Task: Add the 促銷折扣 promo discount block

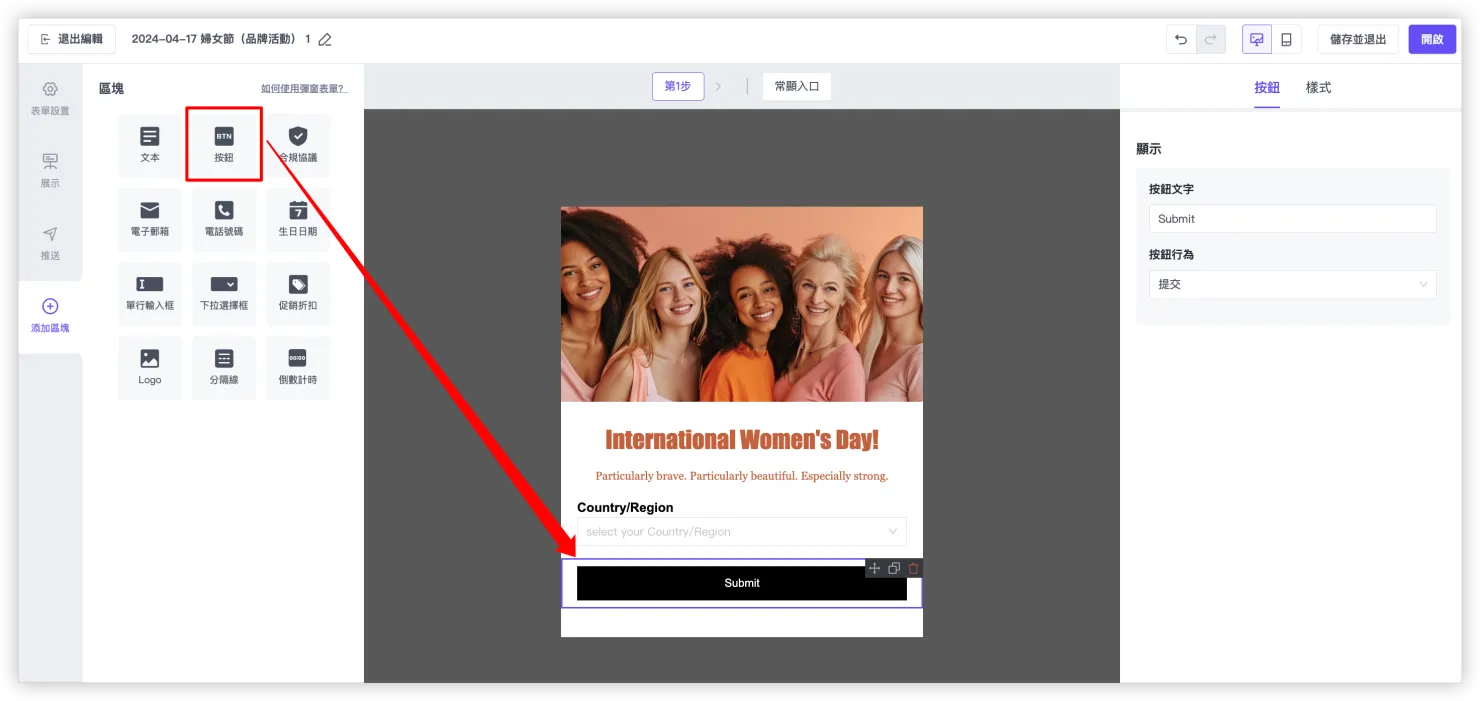Action: coord(298,293)
